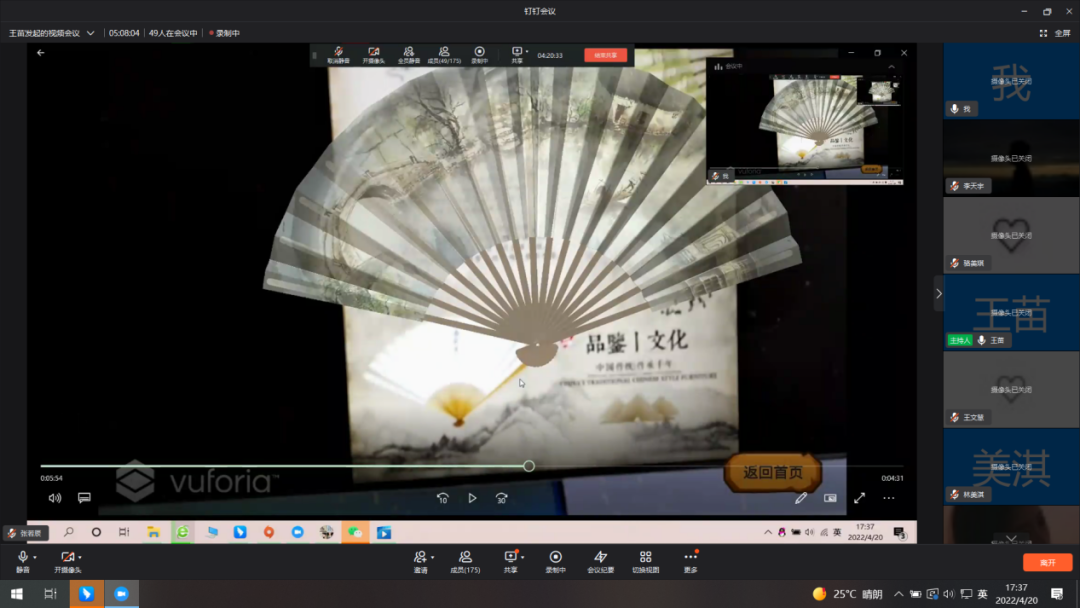Image resolution: width=1080 pixels, height=608 pixels.
Task: Click the 共享 screen share icon
Action: [x=510, y=557]
